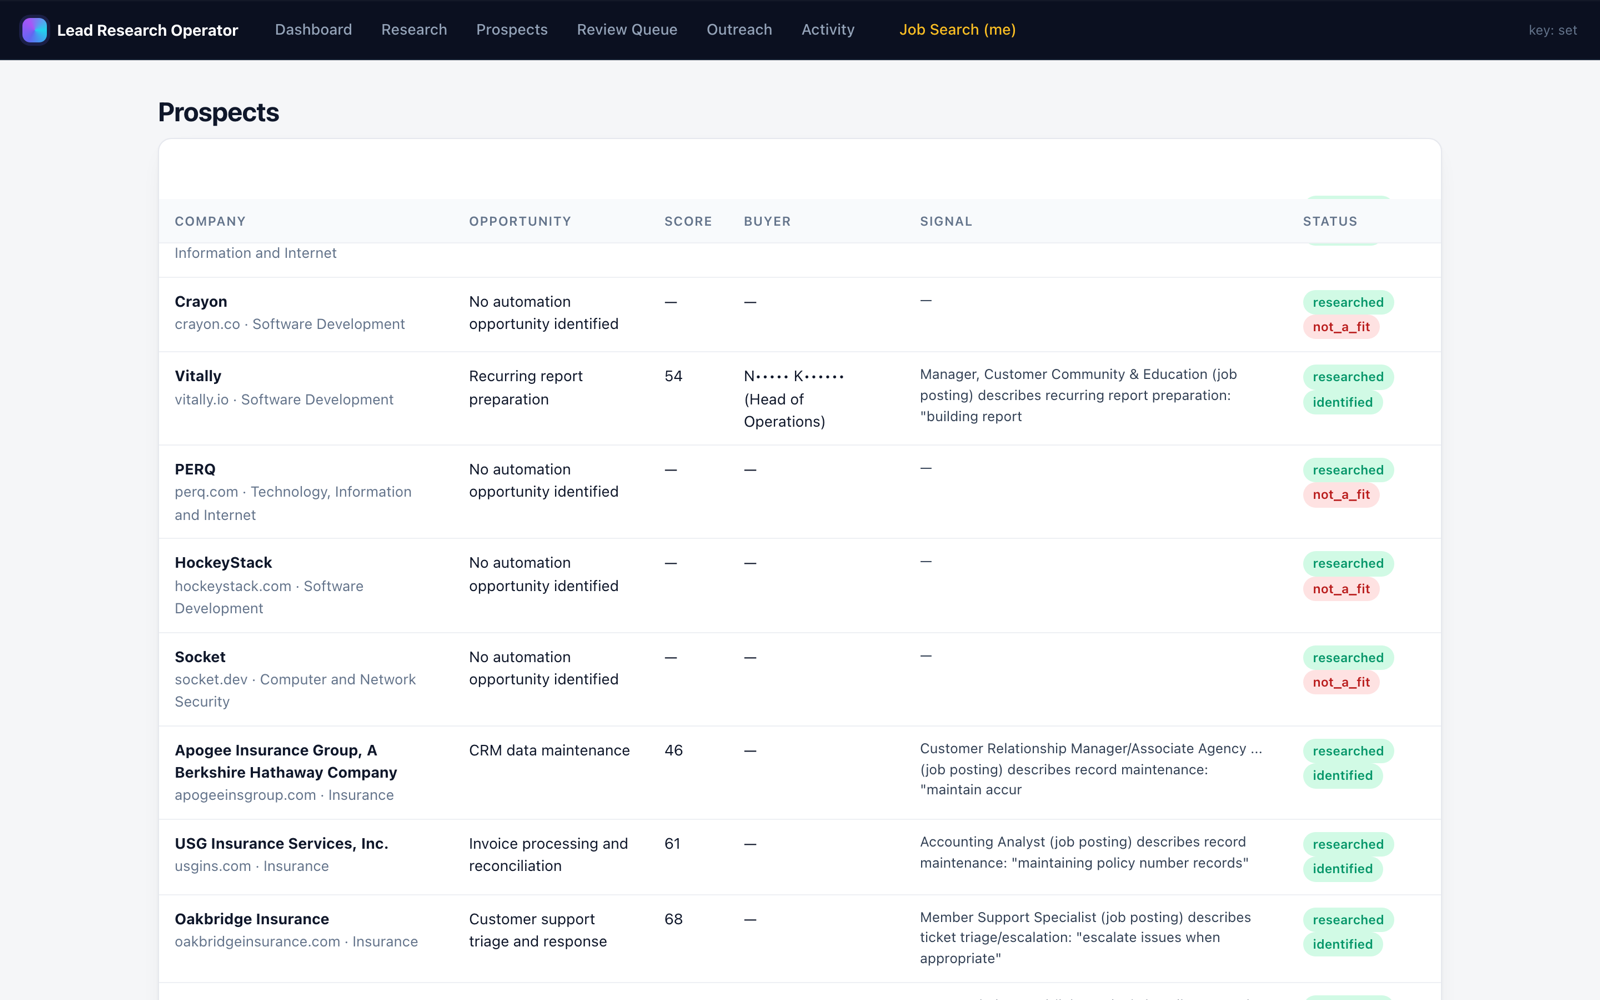Click Oakbridge's identified status badge
The height and width of the screenshot is (1000, 1600).
click(x=1342, y=944)
